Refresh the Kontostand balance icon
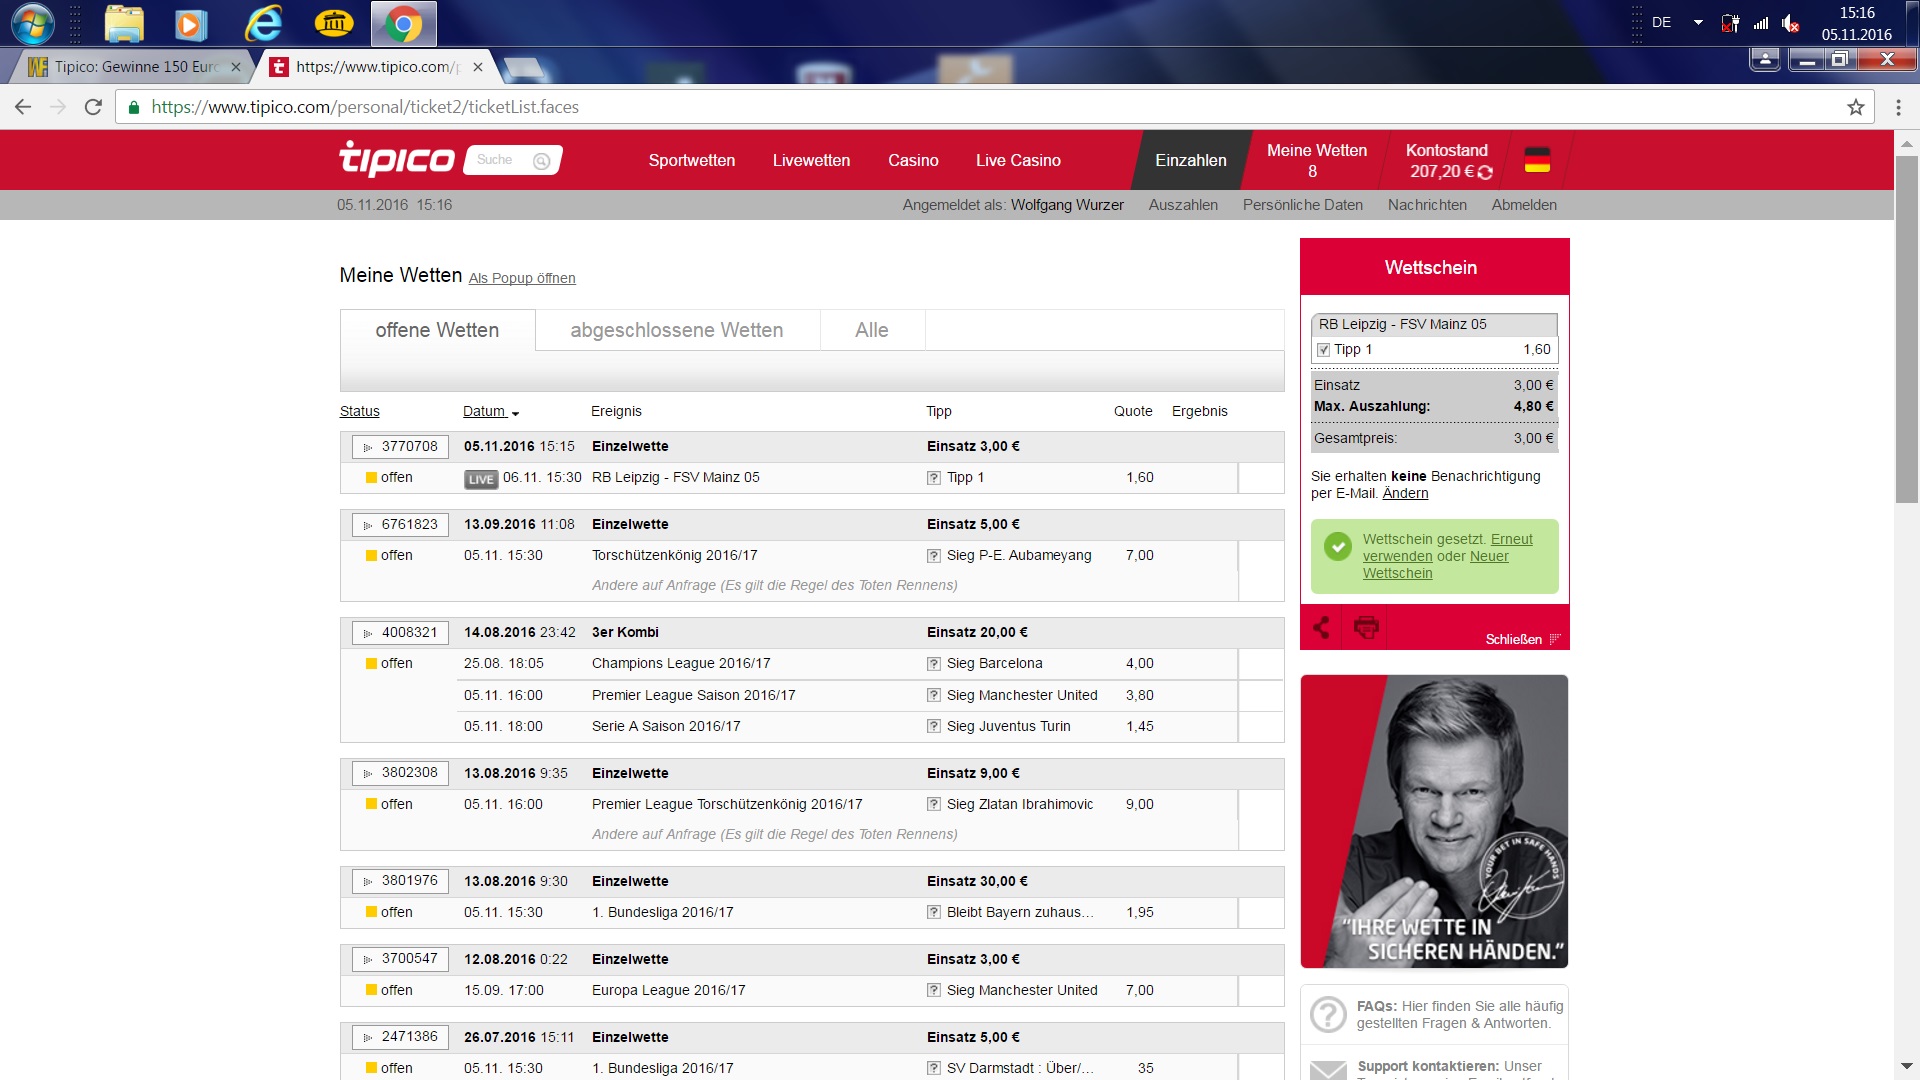This screenshot has height=1080, width=1920. click(1485, 172)
